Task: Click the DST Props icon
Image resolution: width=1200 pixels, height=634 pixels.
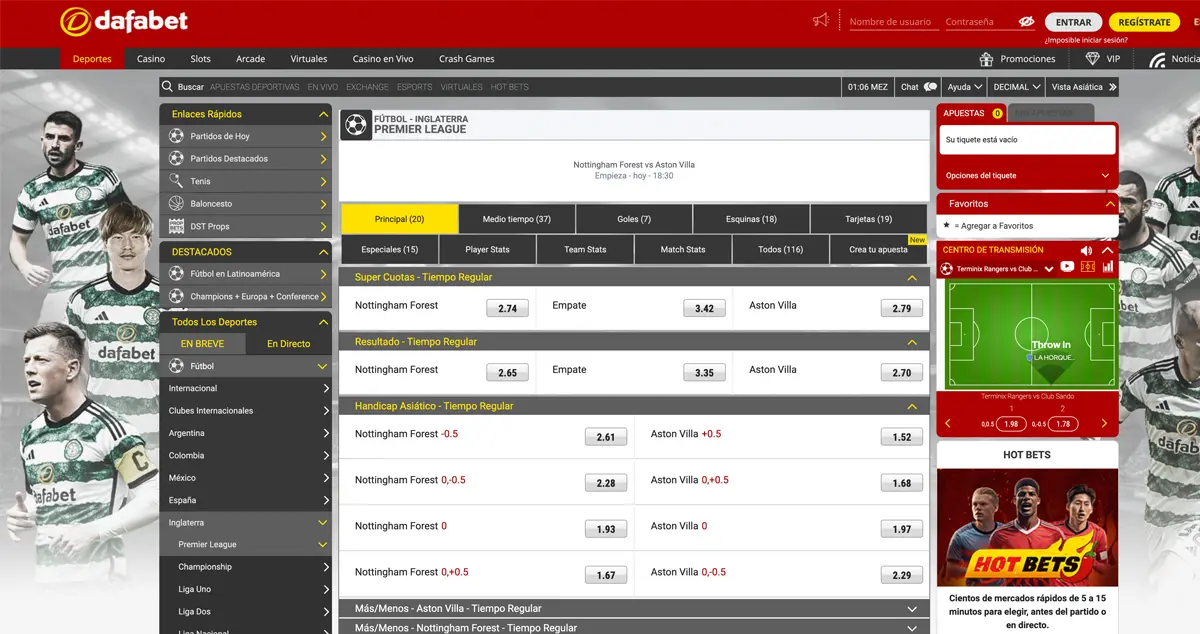Action: (x=177, y=226)
